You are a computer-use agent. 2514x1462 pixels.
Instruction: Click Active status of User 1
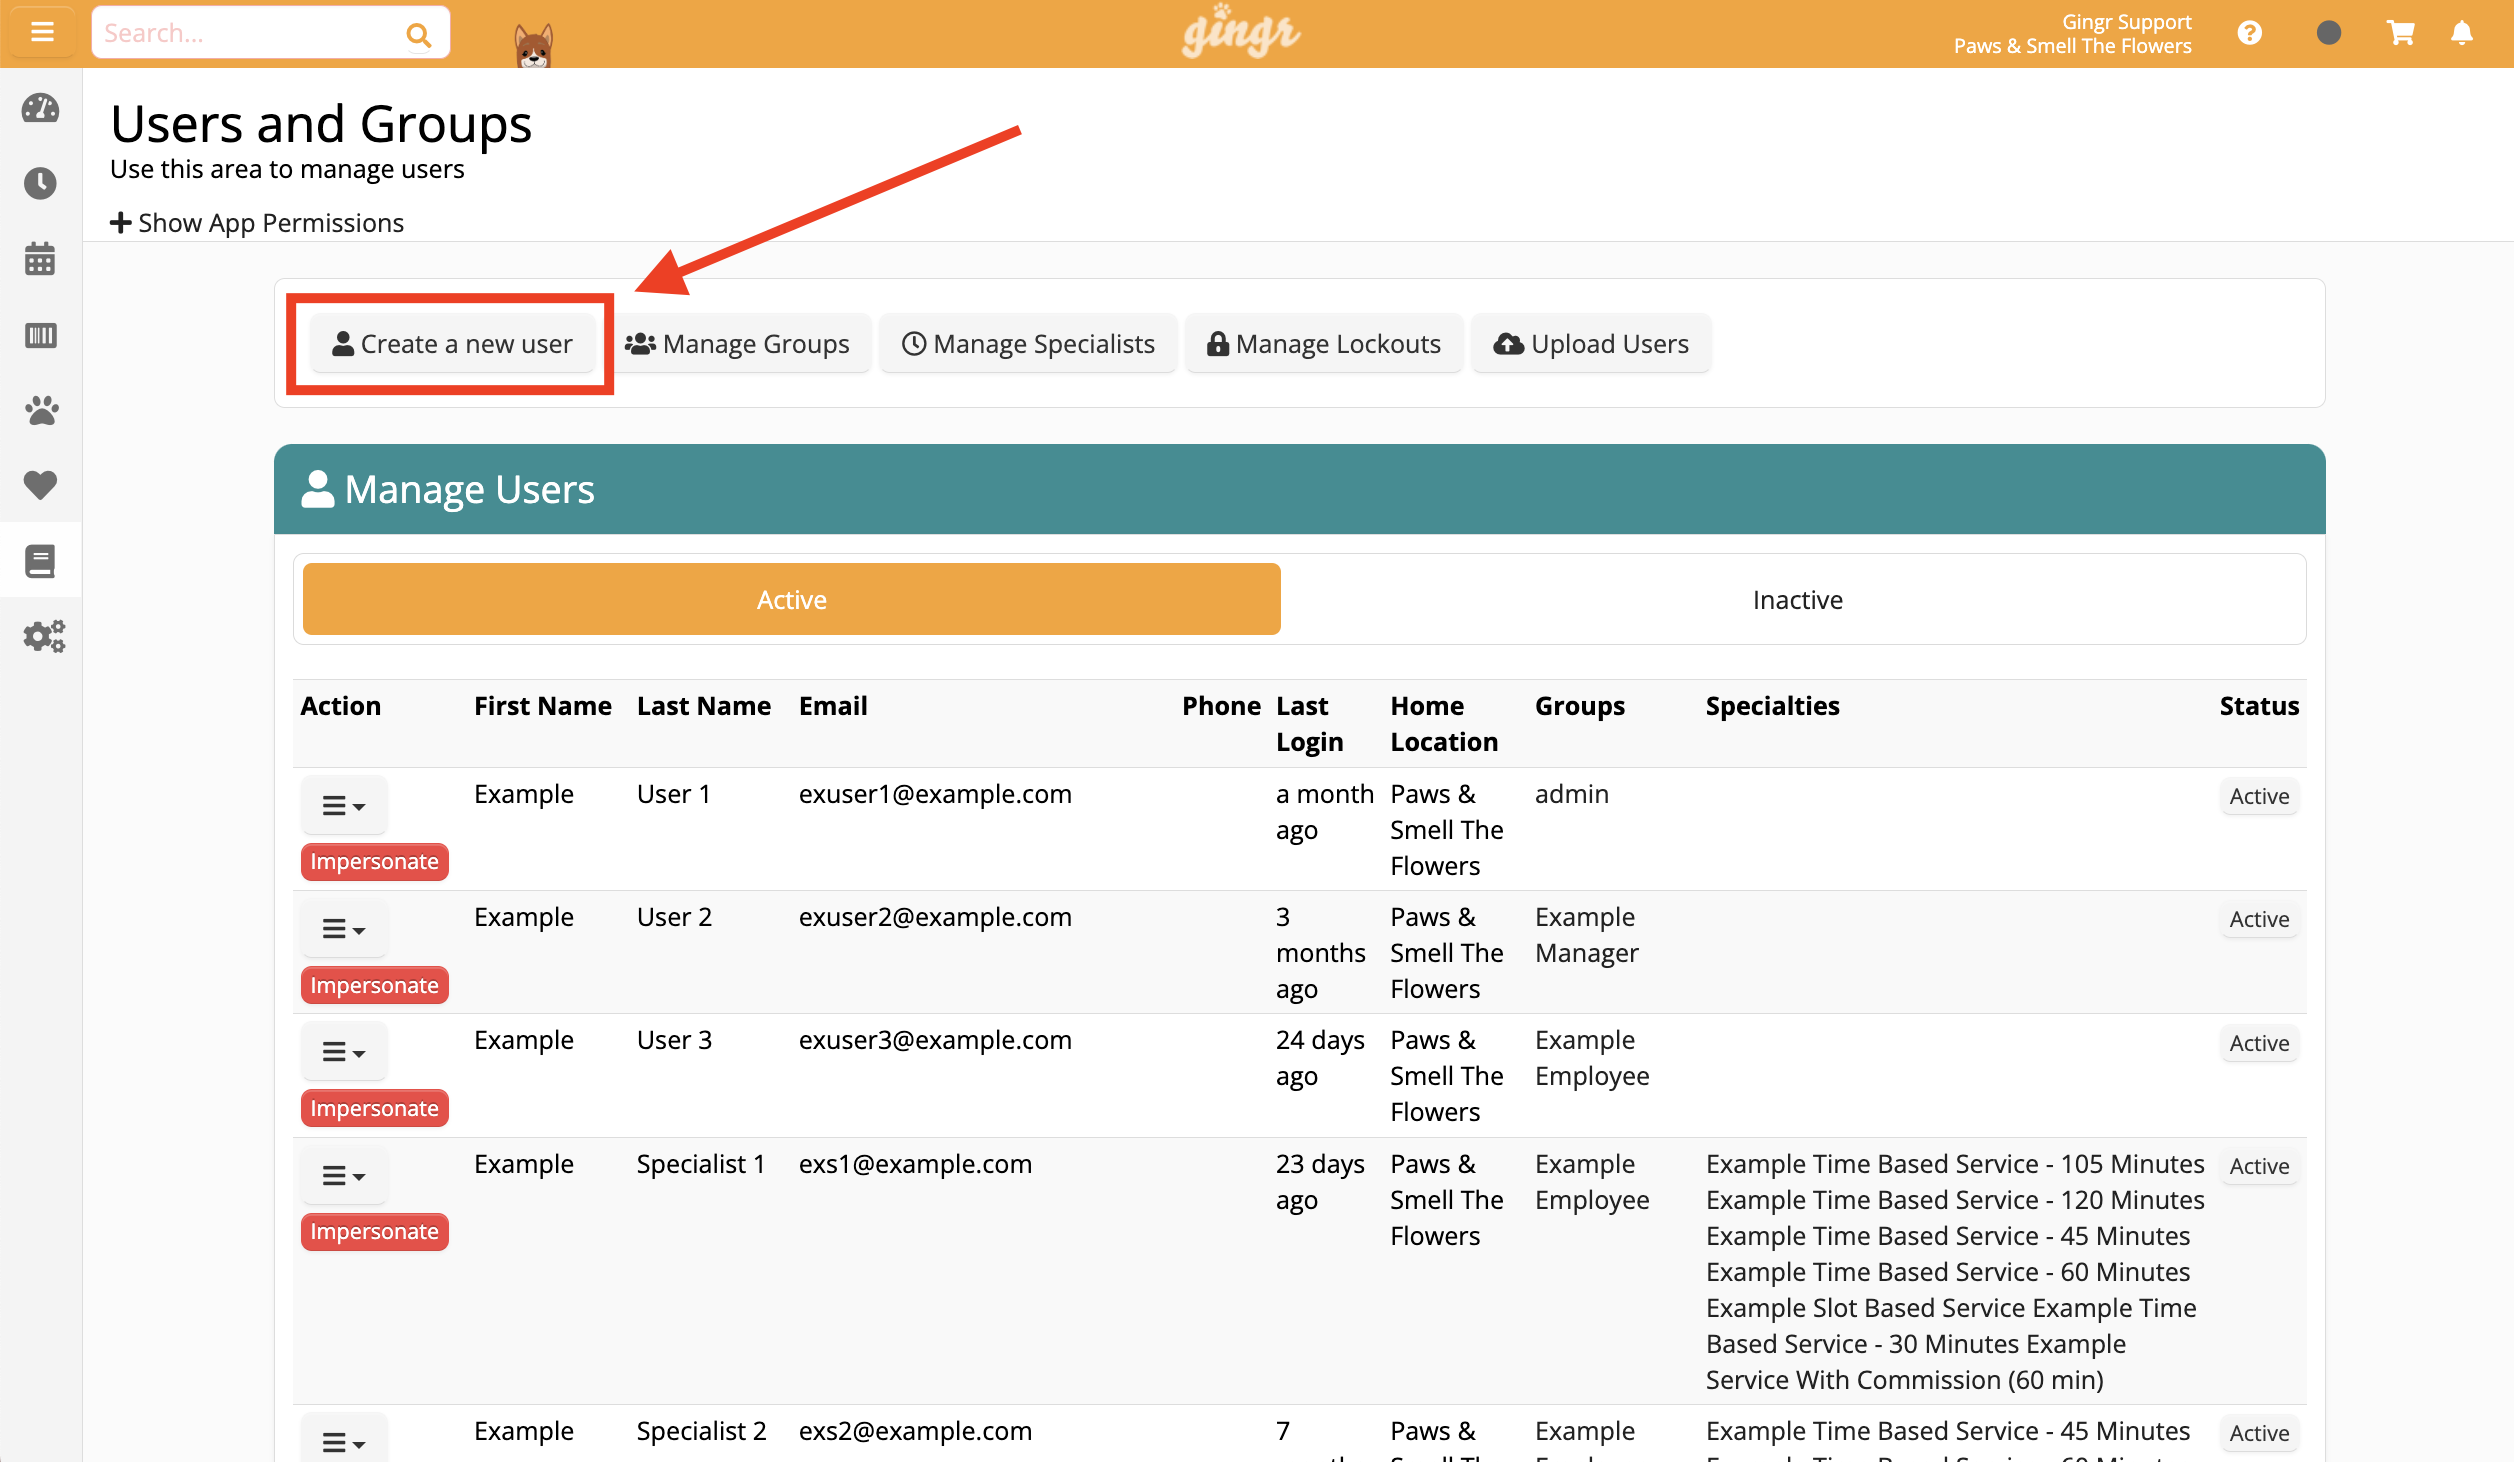tap(2259, 796)
